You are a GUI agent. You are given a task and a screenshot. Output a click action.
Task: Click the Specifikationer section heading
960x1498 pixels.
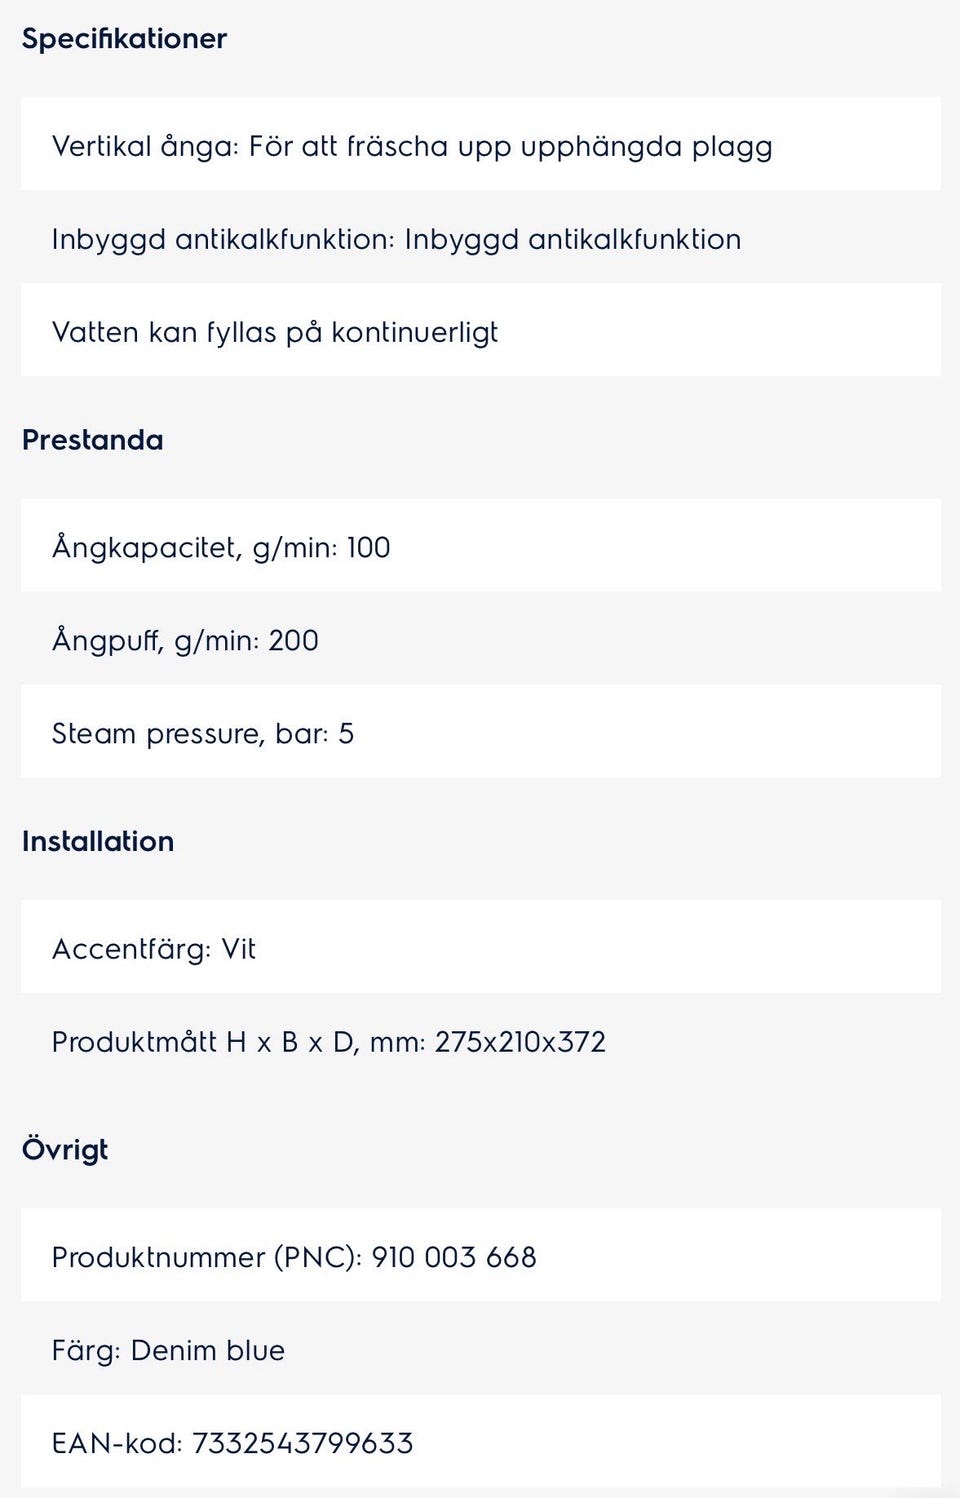click(x=124, y=39)
